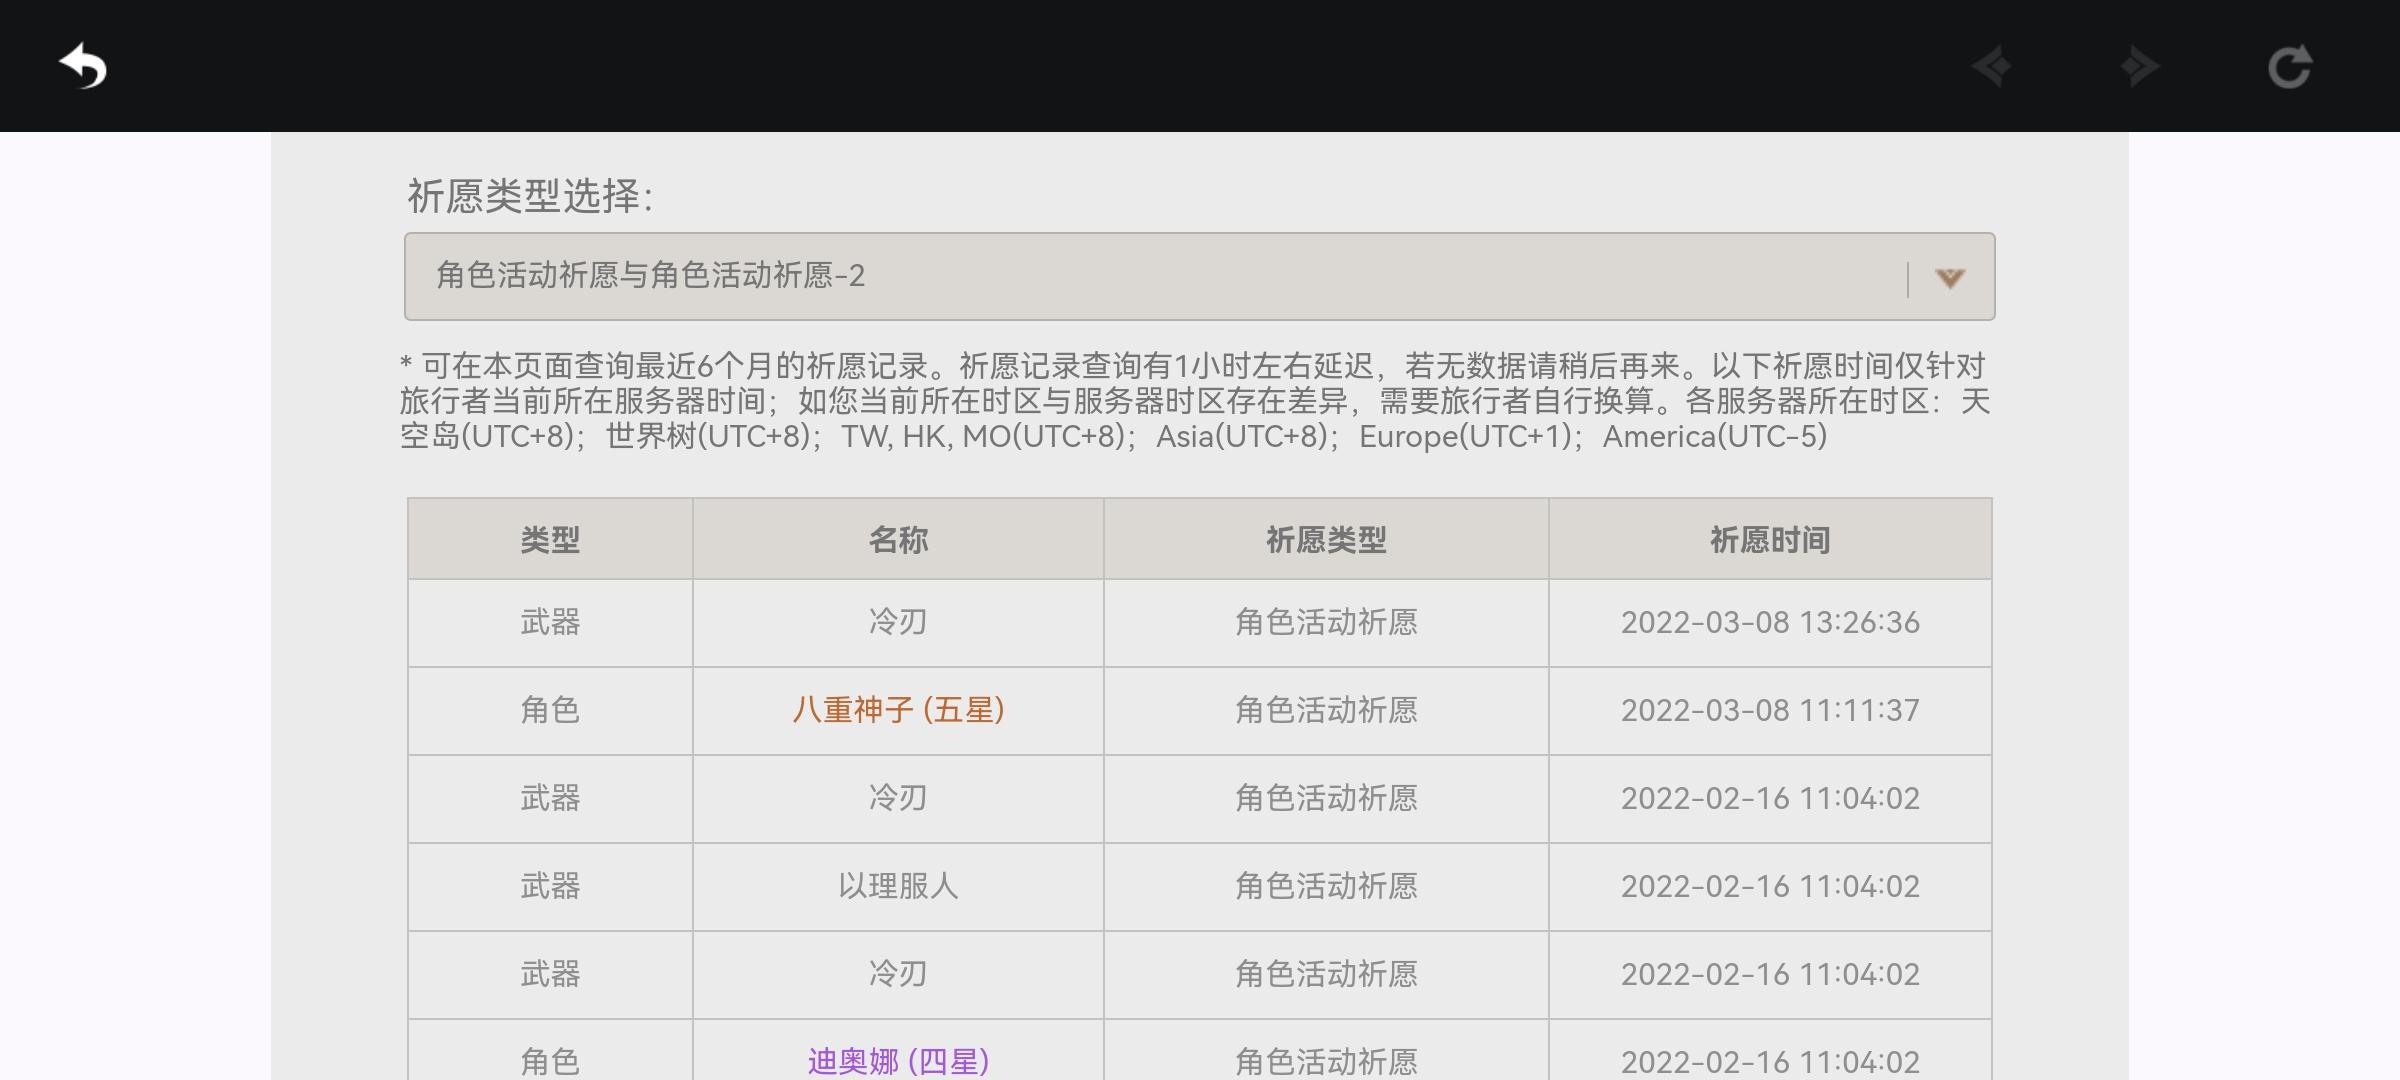Screen dimensions: 2400x1080
Task: Click the refresh reload icon
Action: pos(2289,67)
